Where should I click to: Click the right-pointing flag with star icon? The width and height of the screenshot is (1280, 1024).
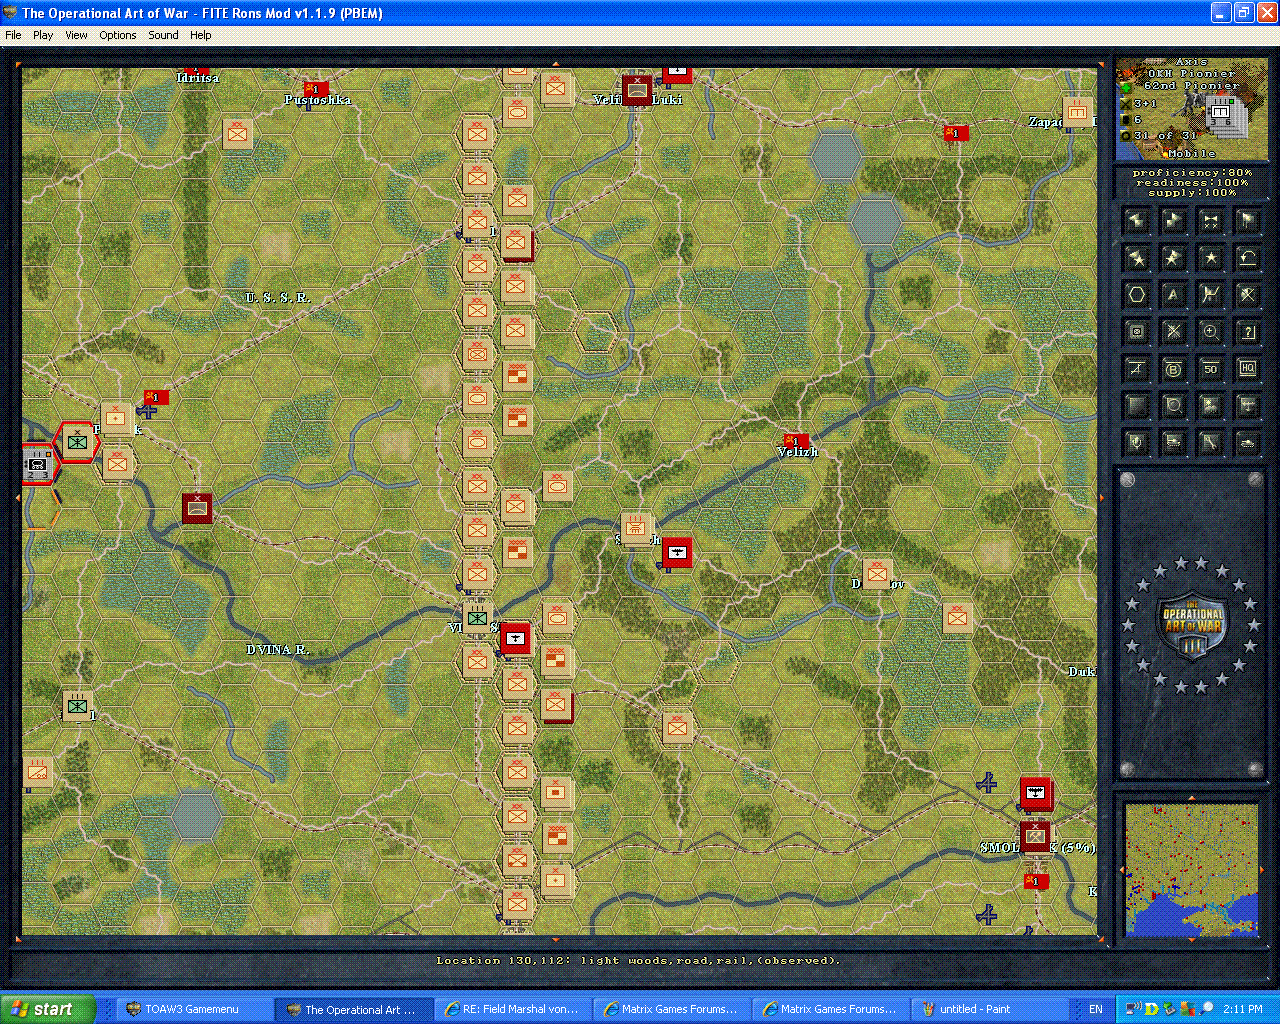coord(1174,258)
